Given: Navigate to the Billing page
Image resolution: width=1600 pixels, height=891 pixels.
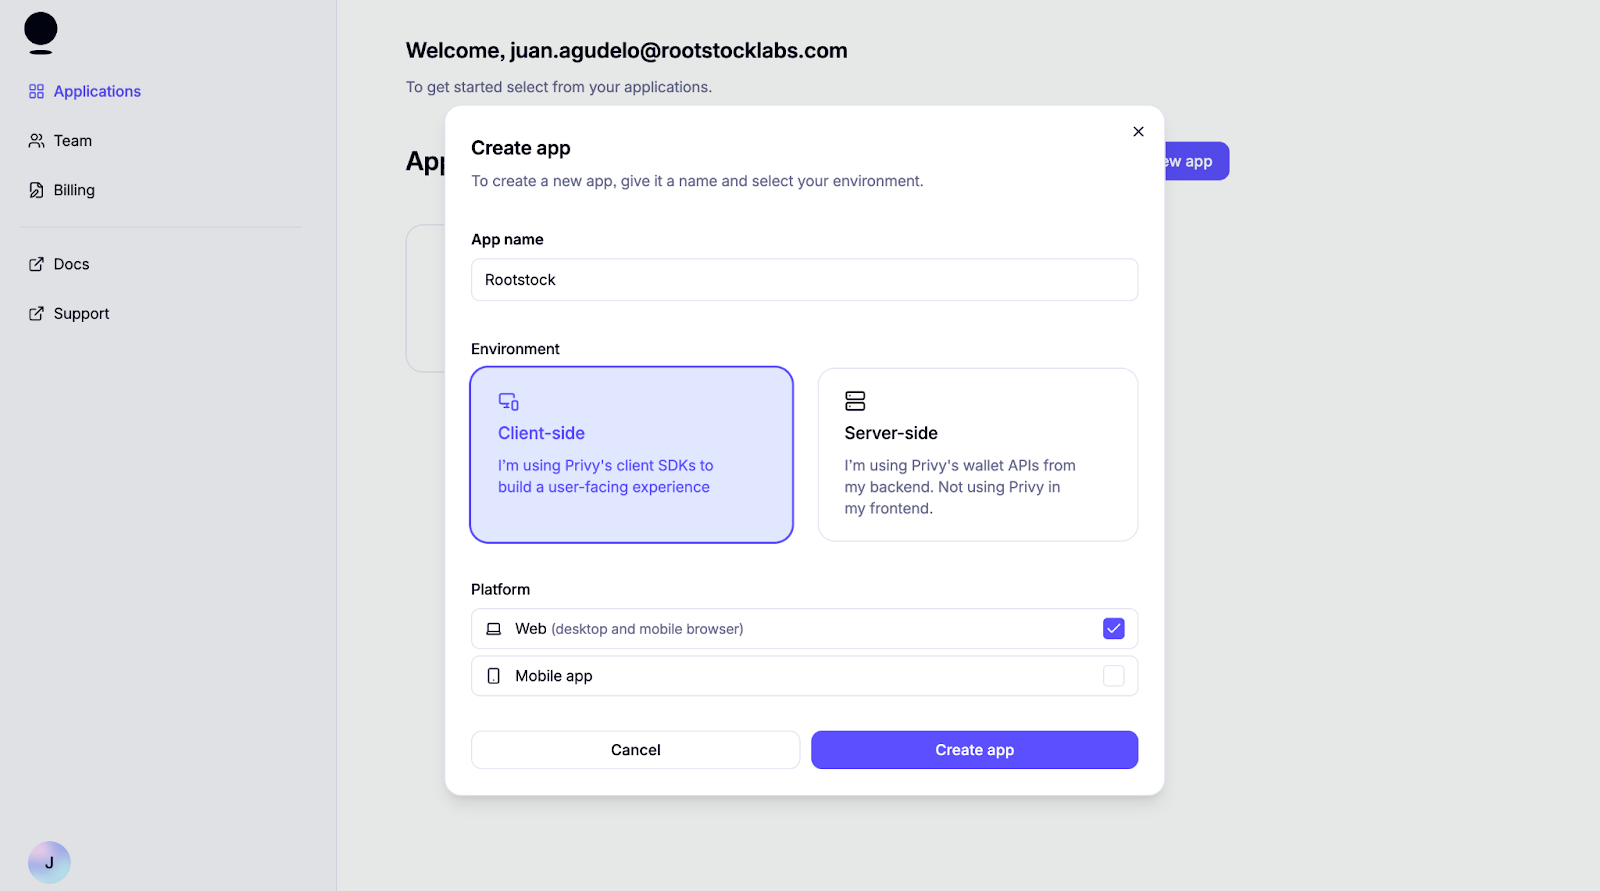Looking at the screenshot, I should [x=74, y=189].
